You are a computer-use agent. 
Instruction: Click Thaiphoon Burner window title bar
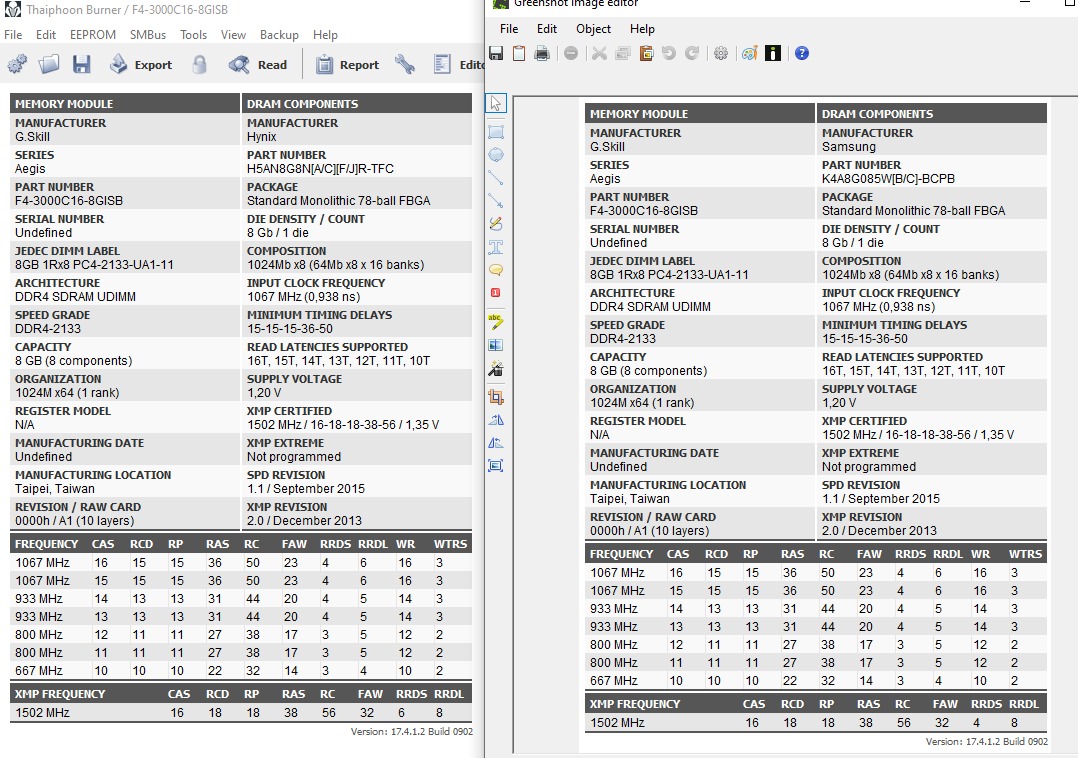(x=241, y=10)
